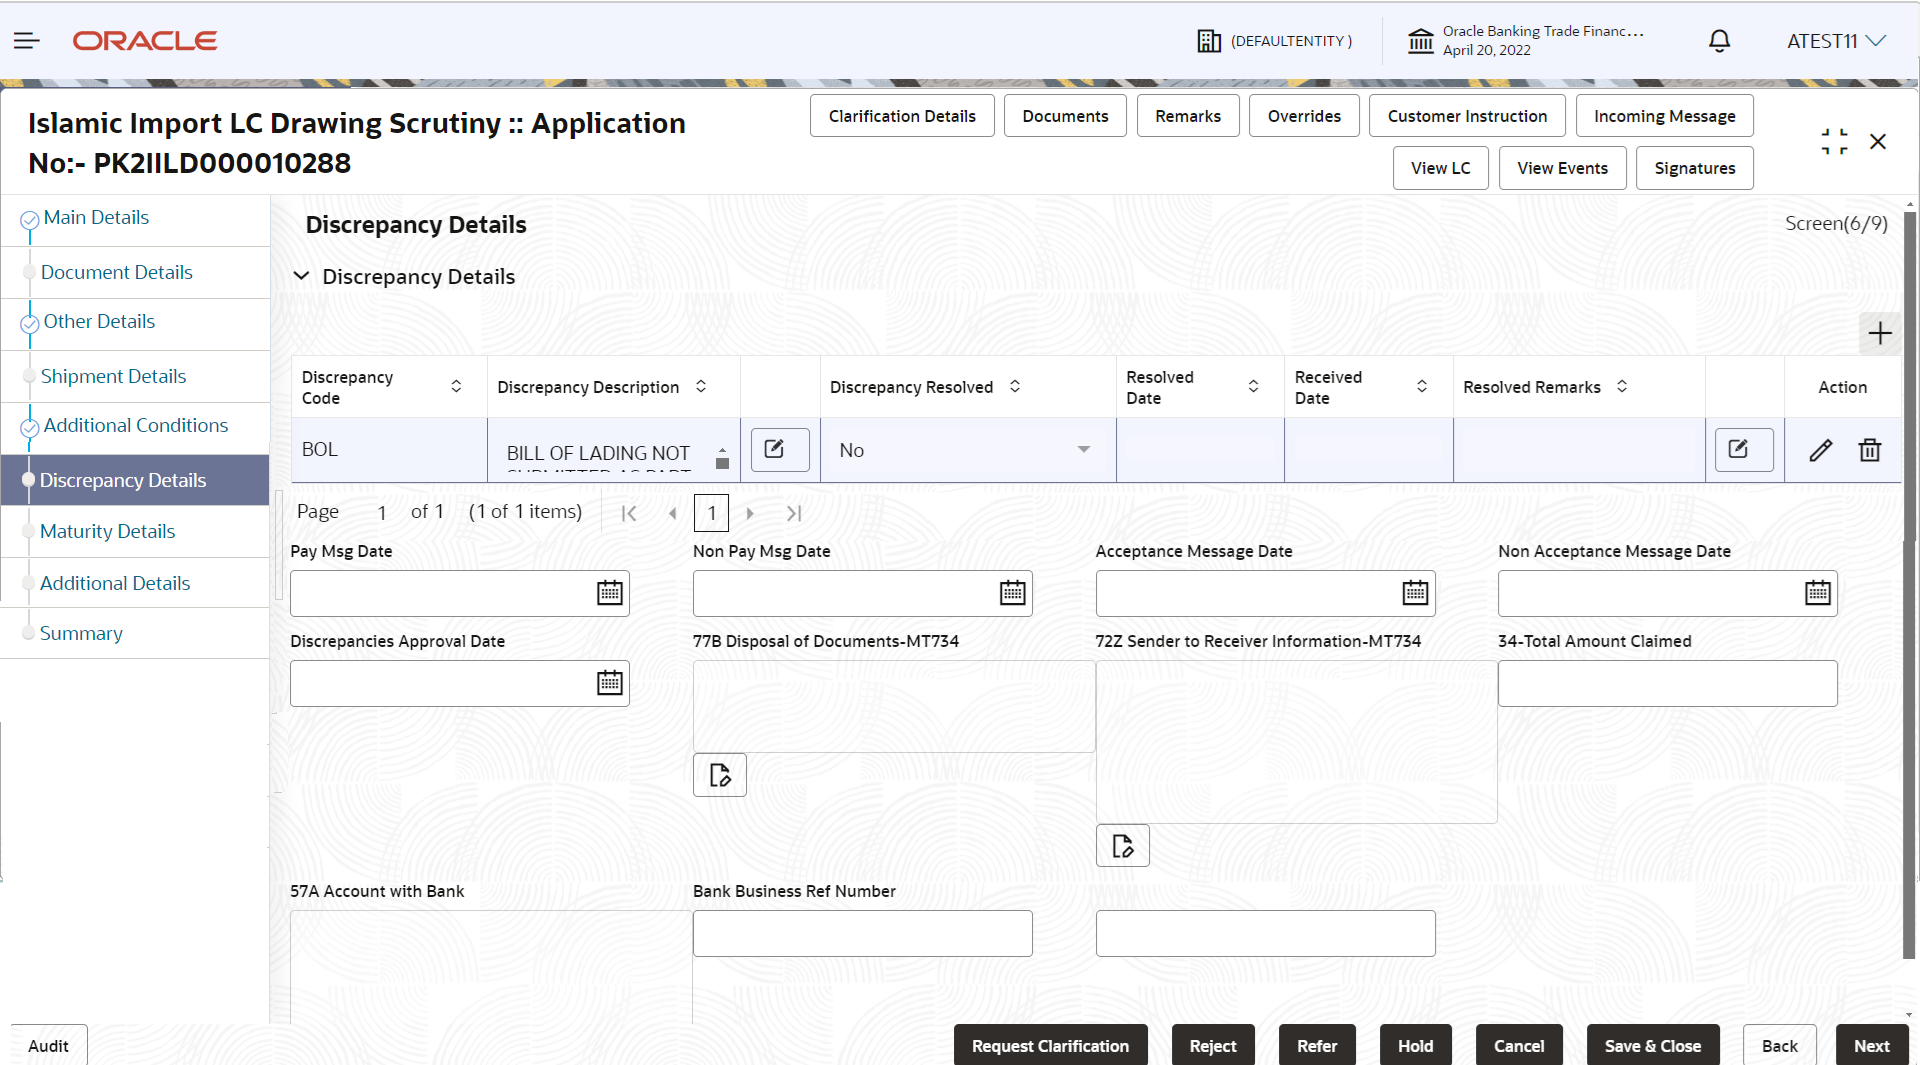Viewport: 1920px width, 1065px height.
Task: Sort by Resolved Remarks column
Action: pyautogui.click(x=1622, y=387)
